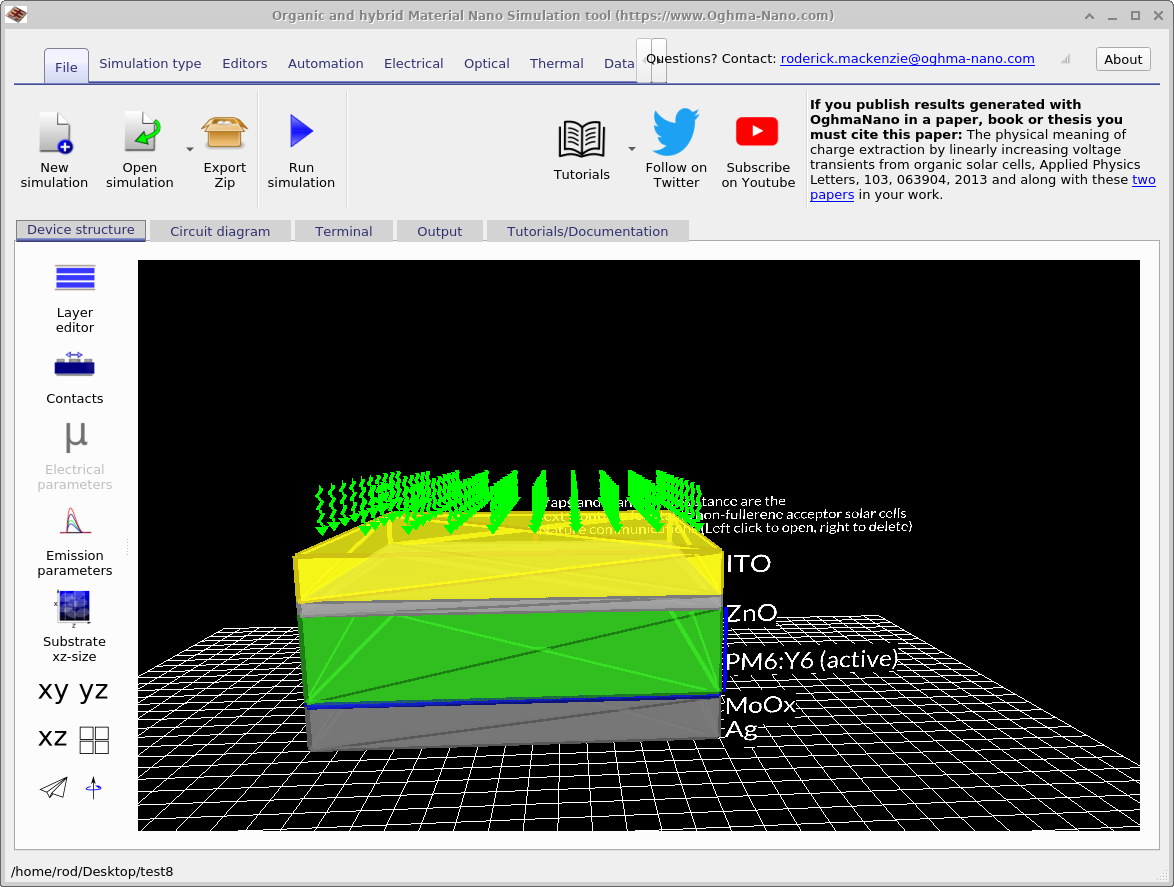This screenshot has height=887, width=1174.
Task: Enable camera rotation with the rotate icon
Action: tap(94, 788)
